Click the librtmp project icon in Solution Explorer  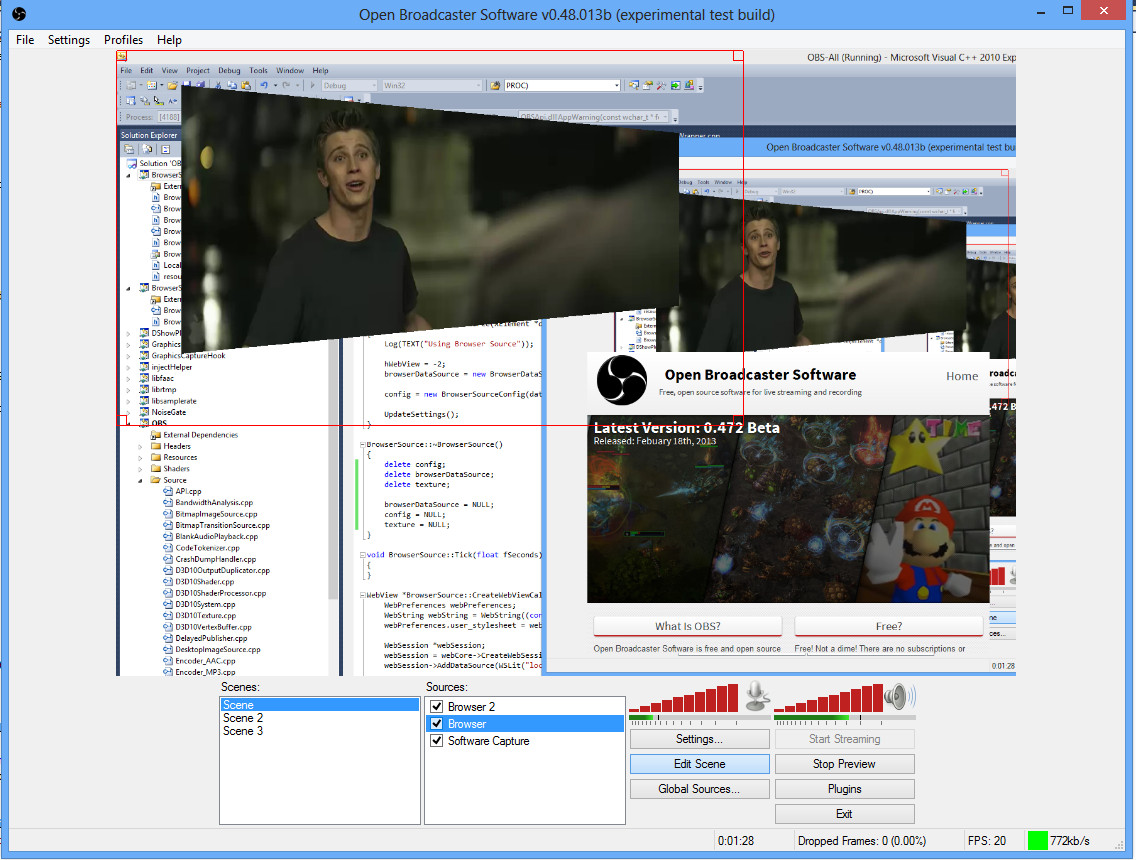(144, 389)
